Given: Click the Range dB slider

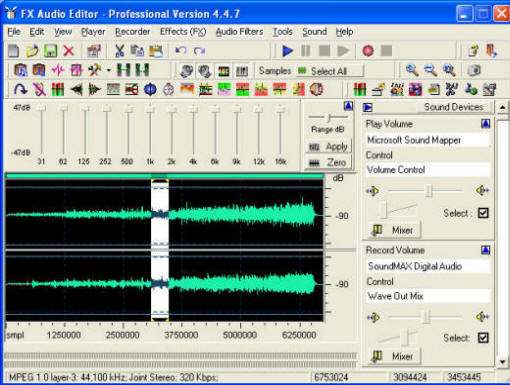Looking at the screenshot, I should 328,117.
